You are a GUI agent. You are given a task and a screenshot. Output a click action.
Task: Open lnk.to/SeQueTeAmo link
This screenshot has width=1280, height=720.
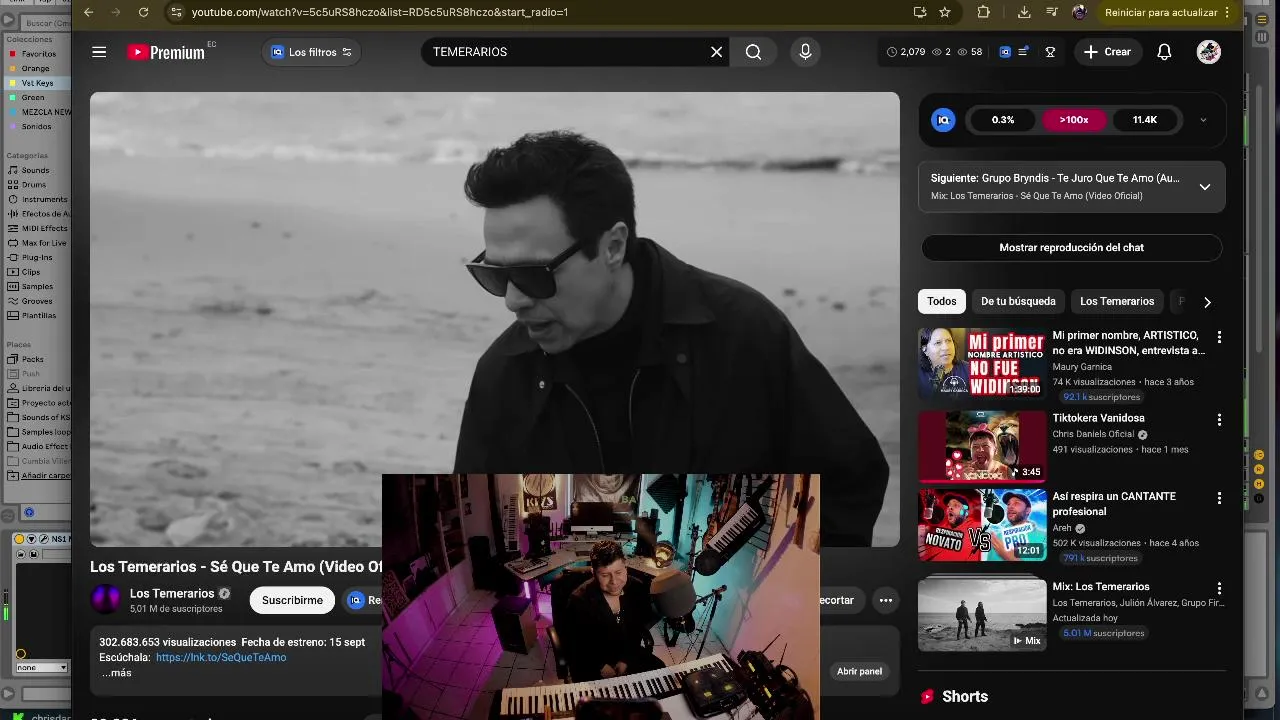point(221,658)
